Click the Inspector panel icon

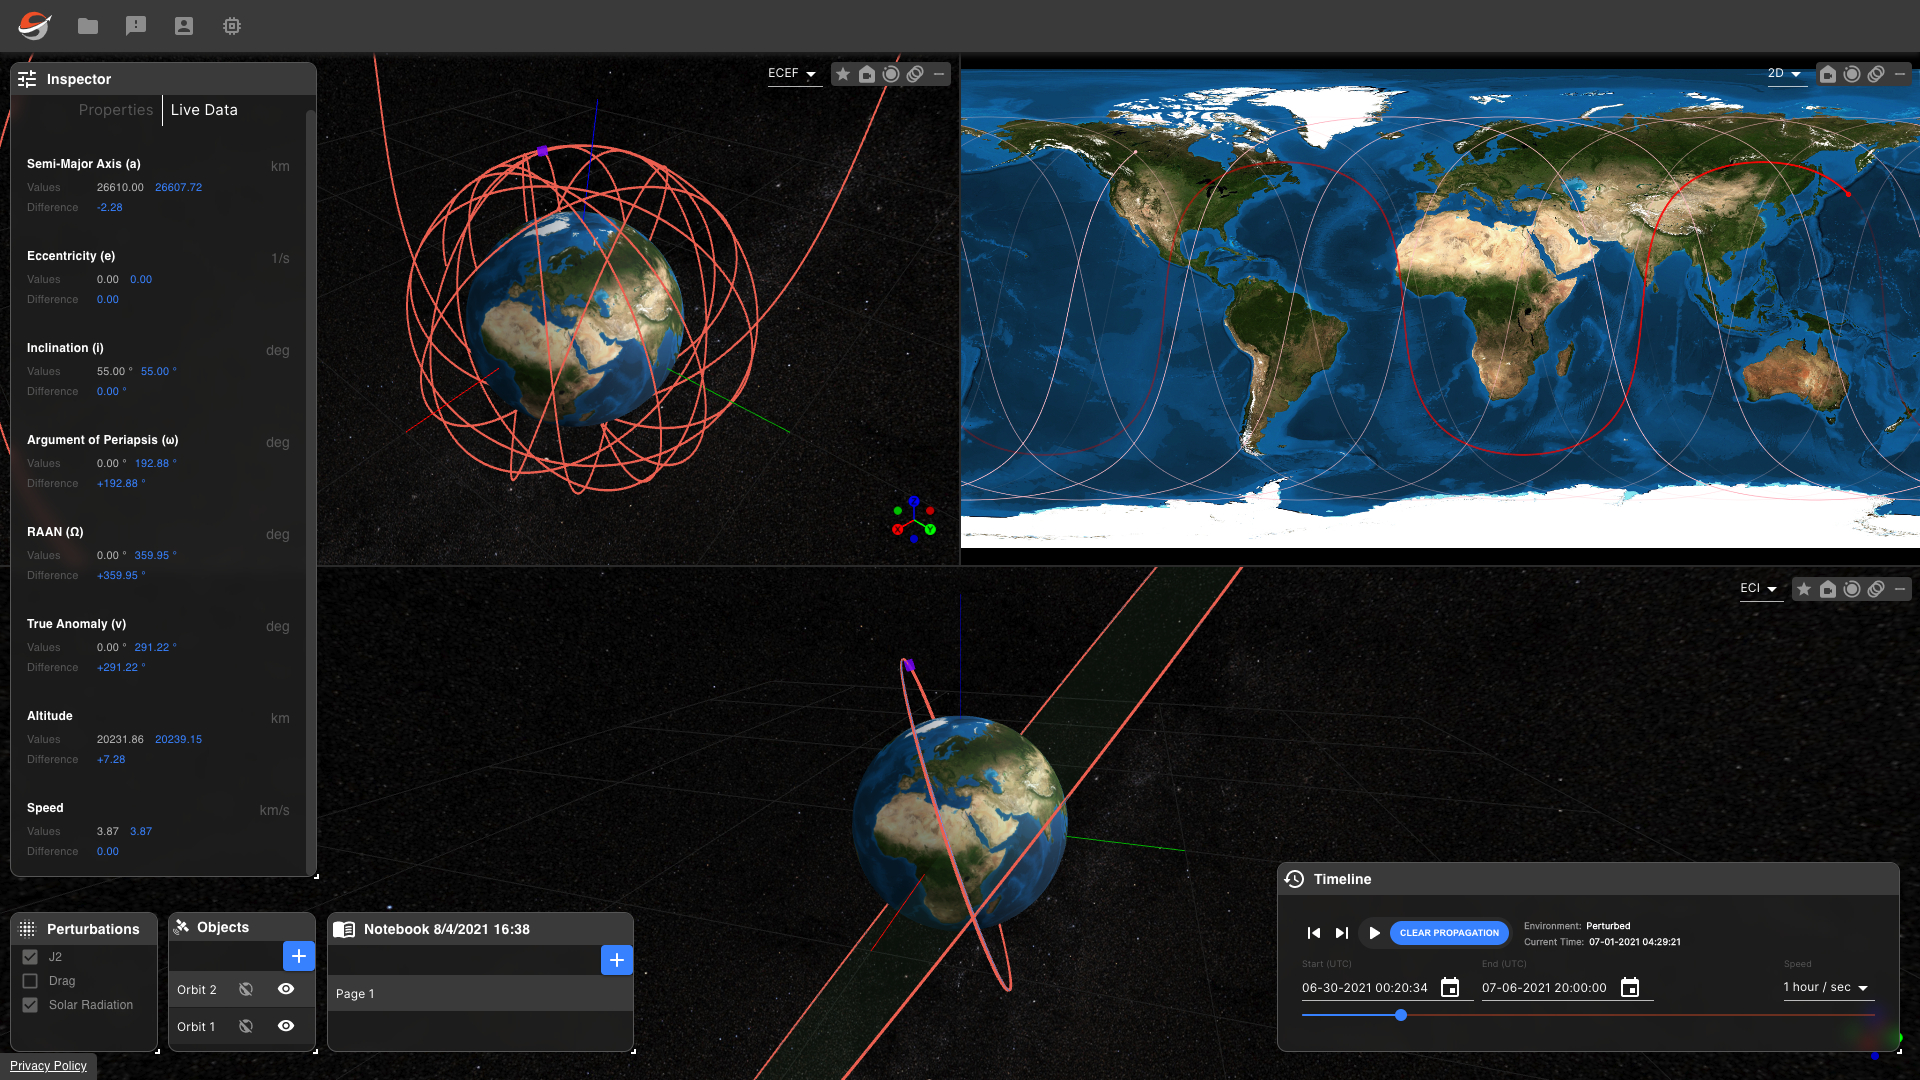[26, 78]
